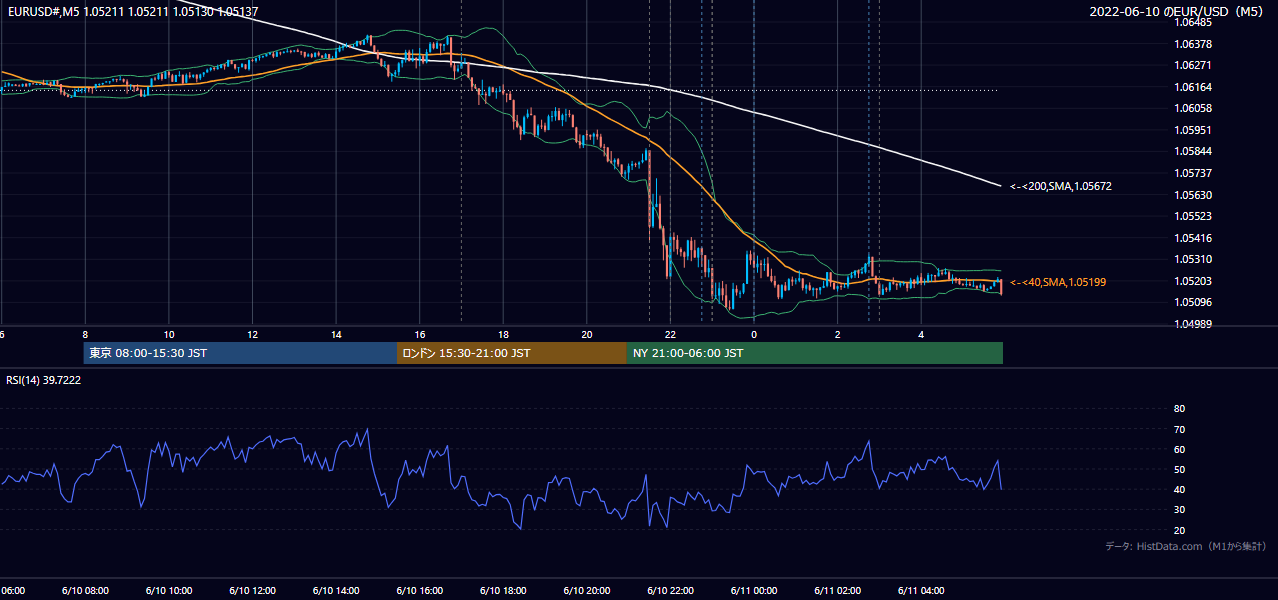
Task: Click hour label 4 under price chart
Action: coord(921,334)
